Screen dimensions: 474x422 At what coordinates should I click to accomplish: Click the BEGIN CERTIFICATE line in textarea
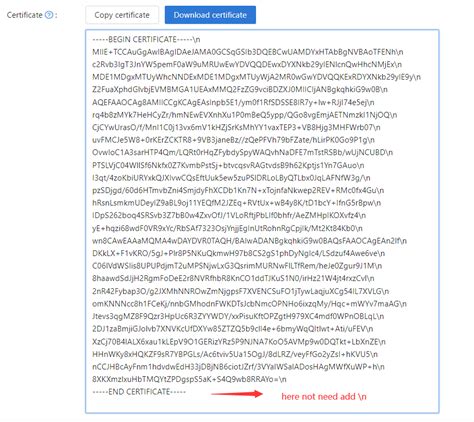click(146, 39)
